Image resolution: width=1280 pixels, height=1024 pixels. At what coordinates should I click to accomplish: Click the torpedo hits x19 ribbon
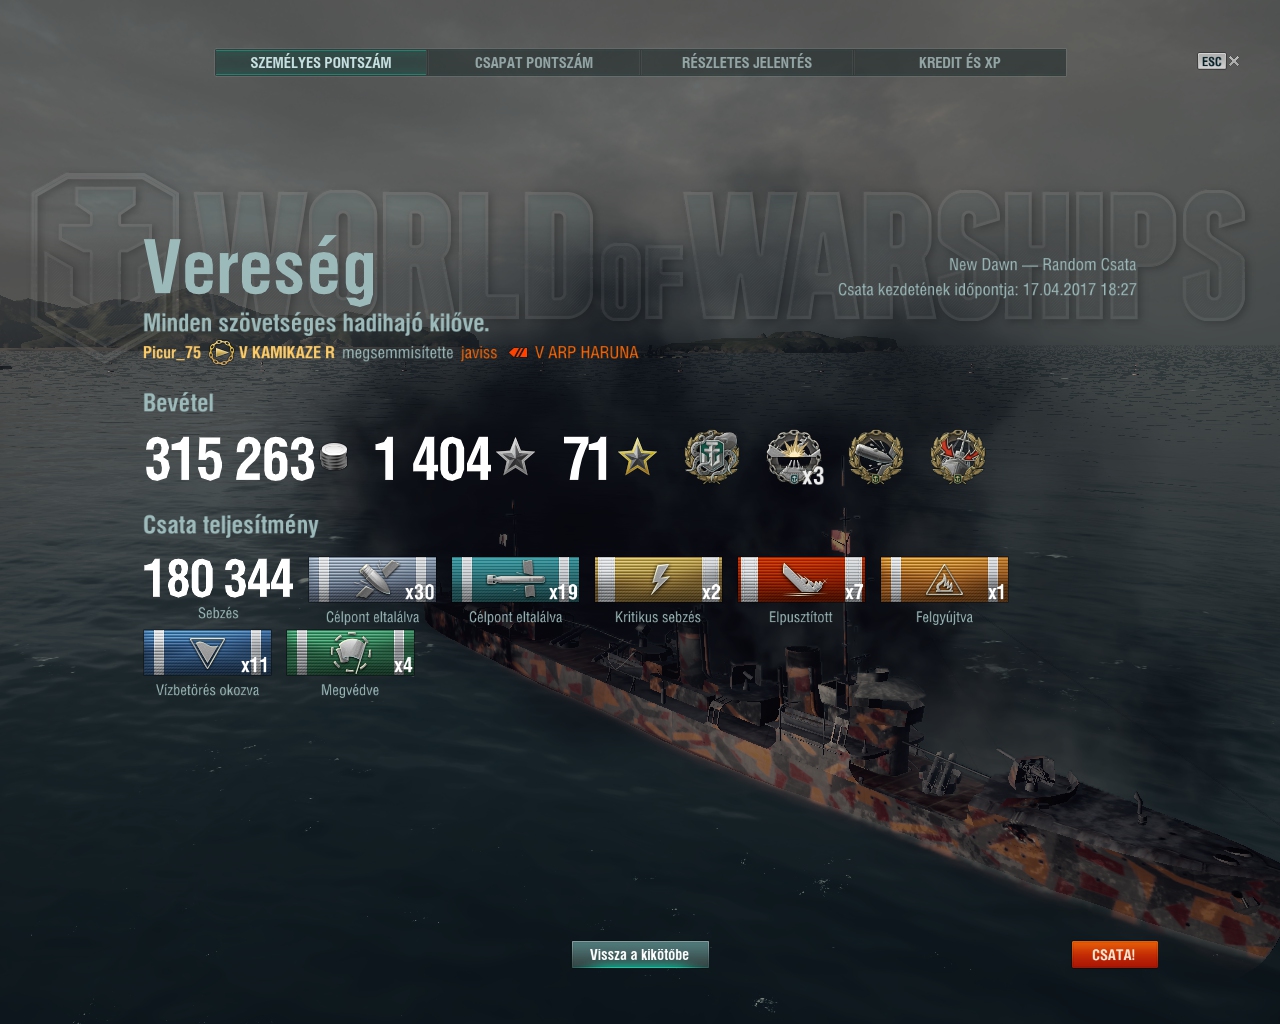tap(515, 580)
